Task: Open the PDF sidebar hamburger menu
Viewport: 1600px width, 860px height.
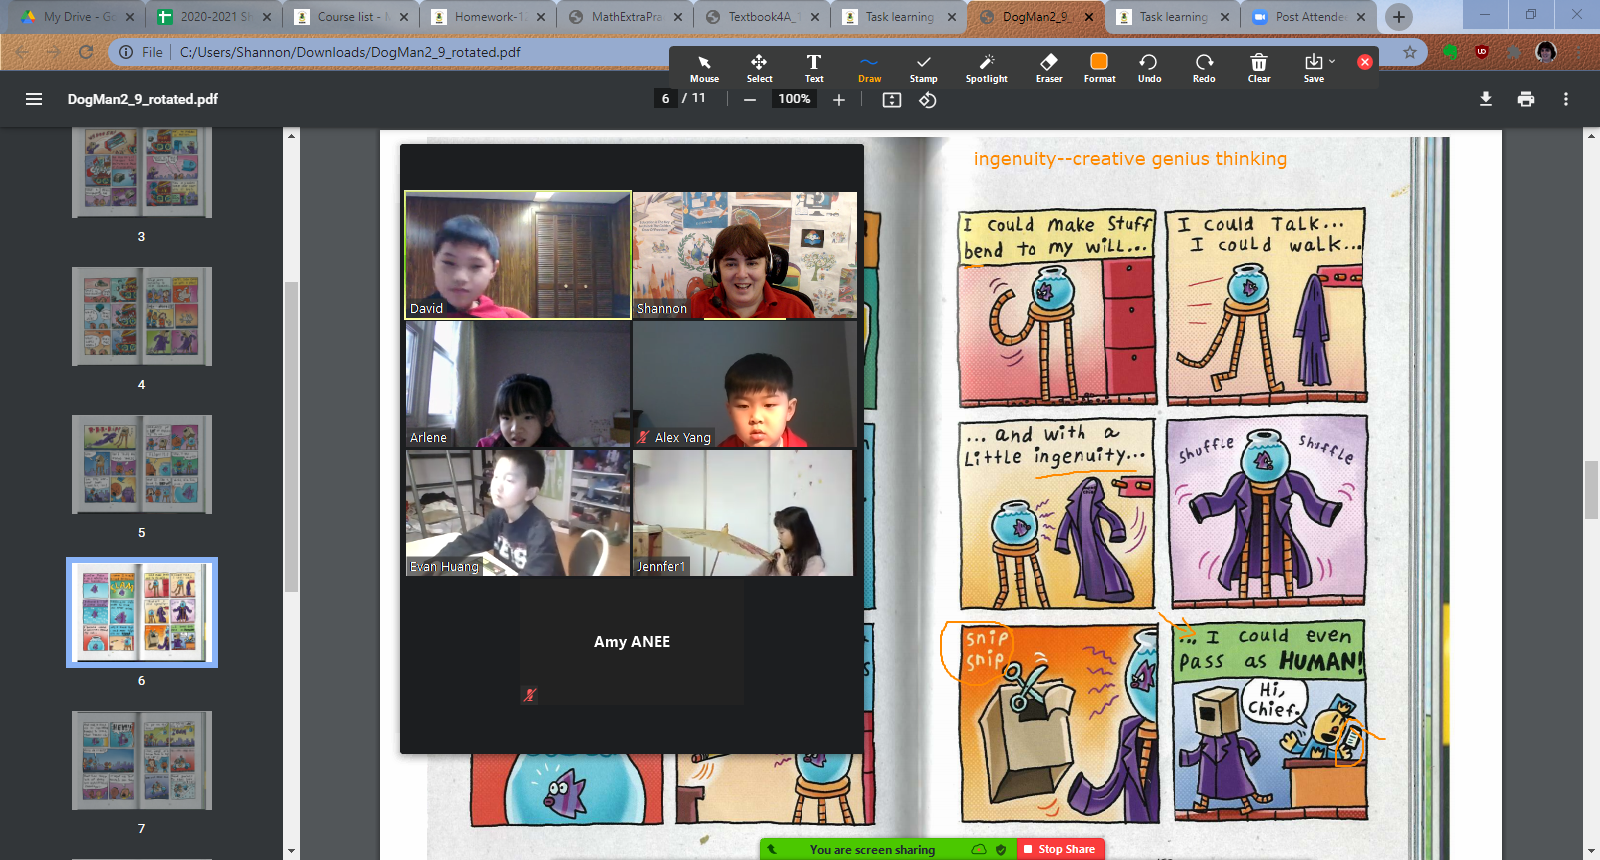Action: point(34,99)
